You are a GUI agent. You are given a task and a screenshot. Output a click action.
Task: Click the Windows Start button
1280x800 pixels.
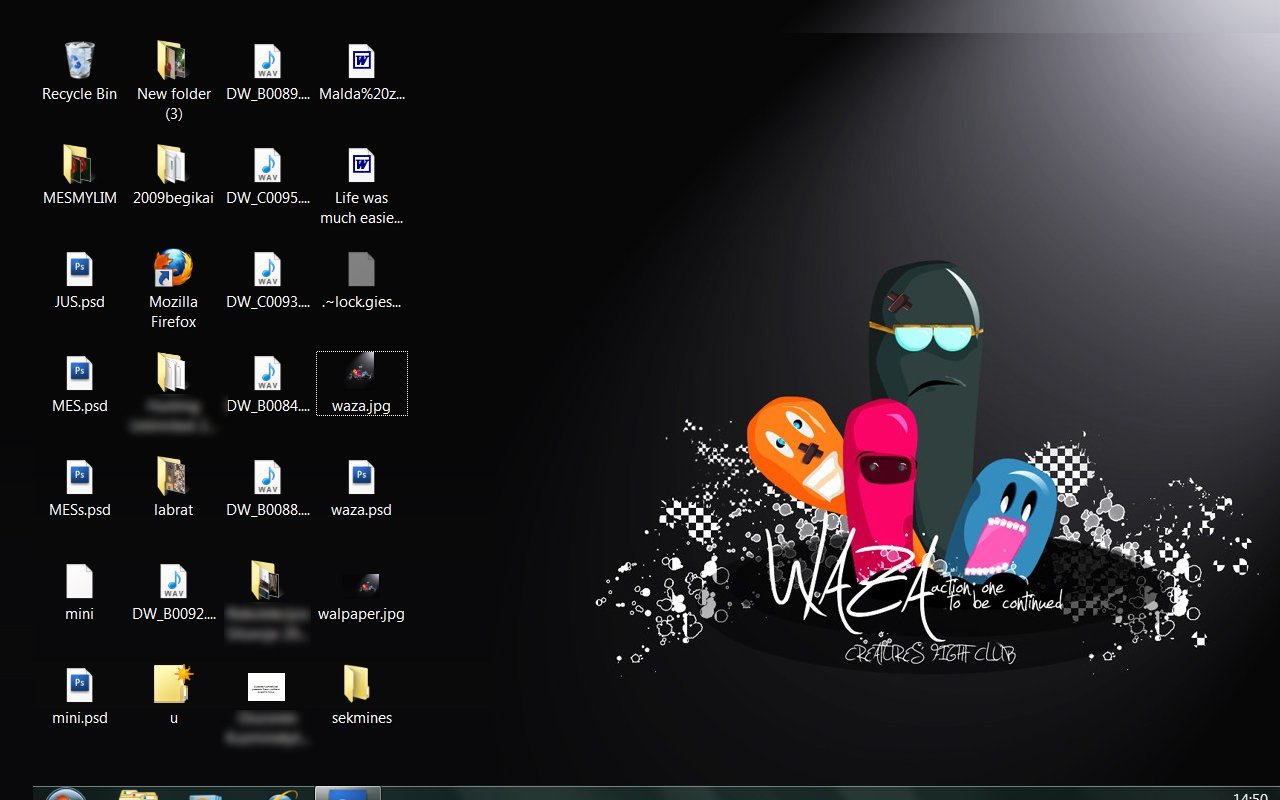[66, 794]
